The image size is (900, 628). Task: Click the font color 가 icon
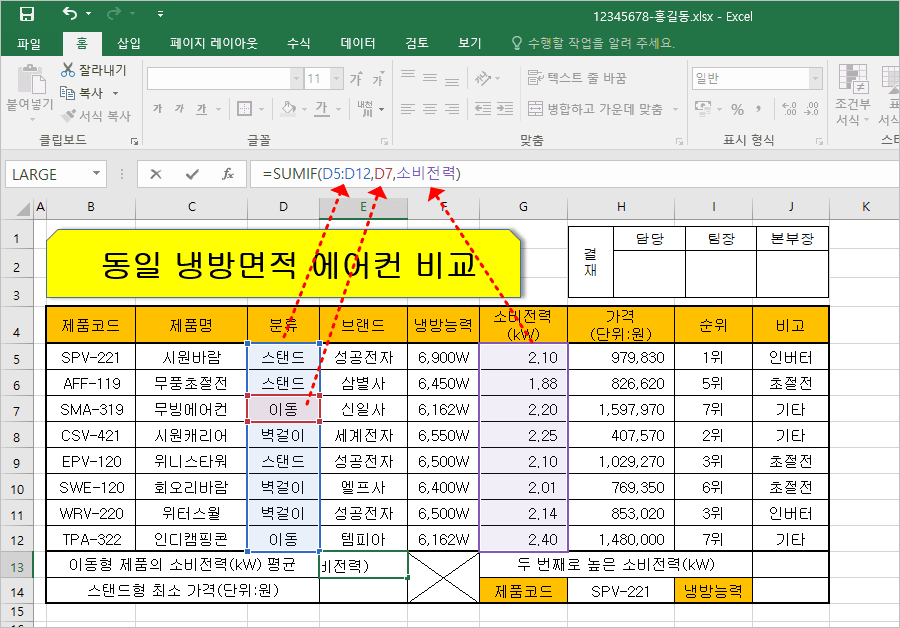click(322, 108)
